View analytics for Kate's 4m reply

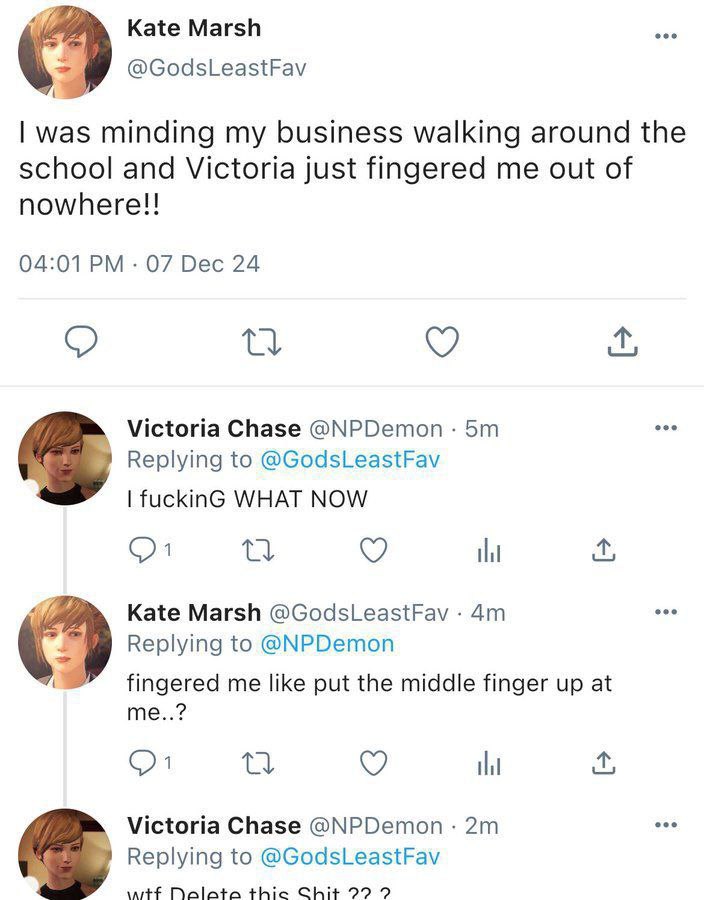coord(489,763)
